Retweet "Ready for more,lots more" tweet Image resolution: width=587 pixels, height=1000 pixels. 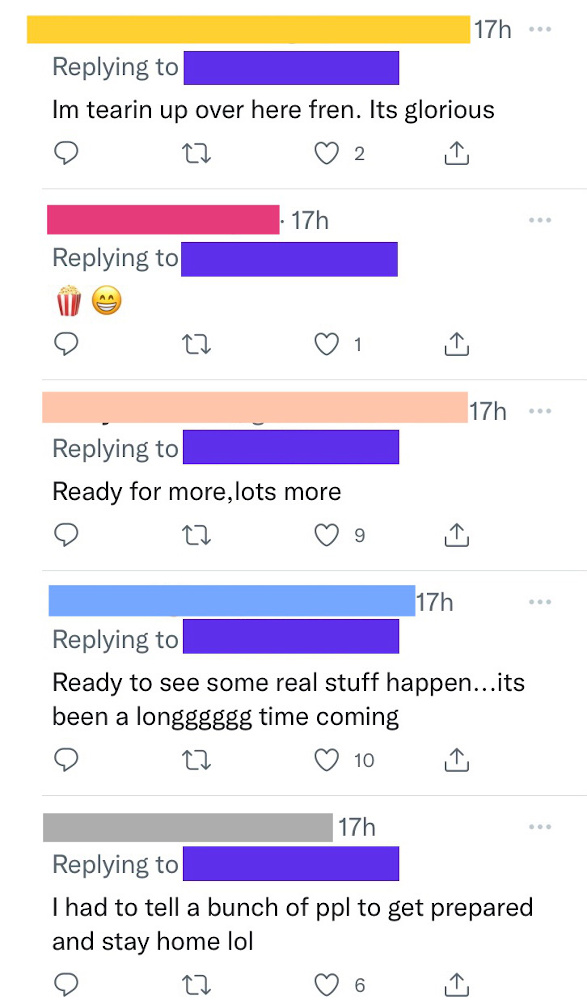(197, 535)
